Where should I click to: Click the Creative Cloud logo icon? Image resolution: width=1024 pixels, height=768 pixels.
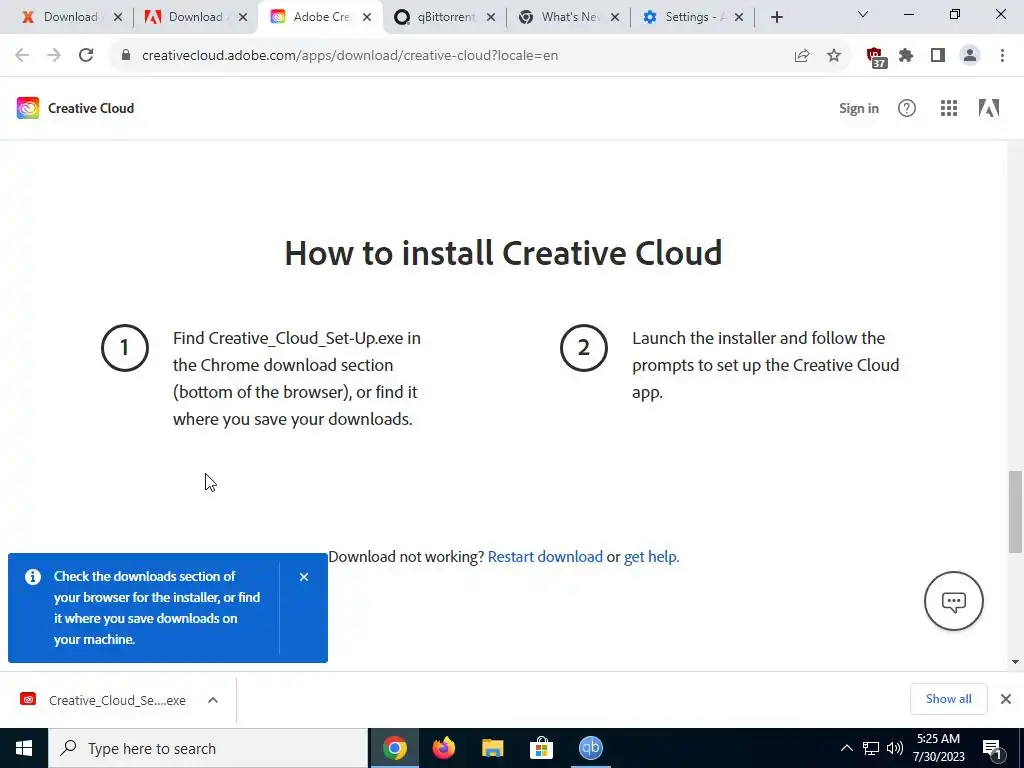coord(28,108)
